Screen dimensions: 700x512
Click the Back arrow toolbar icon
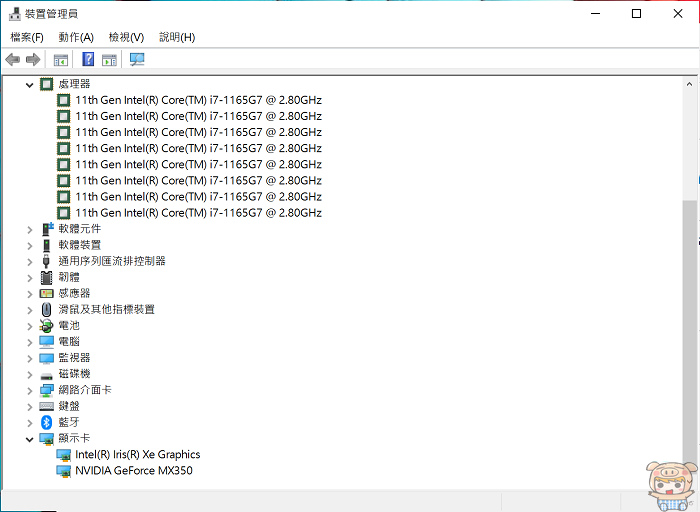[x=12, y=59]
